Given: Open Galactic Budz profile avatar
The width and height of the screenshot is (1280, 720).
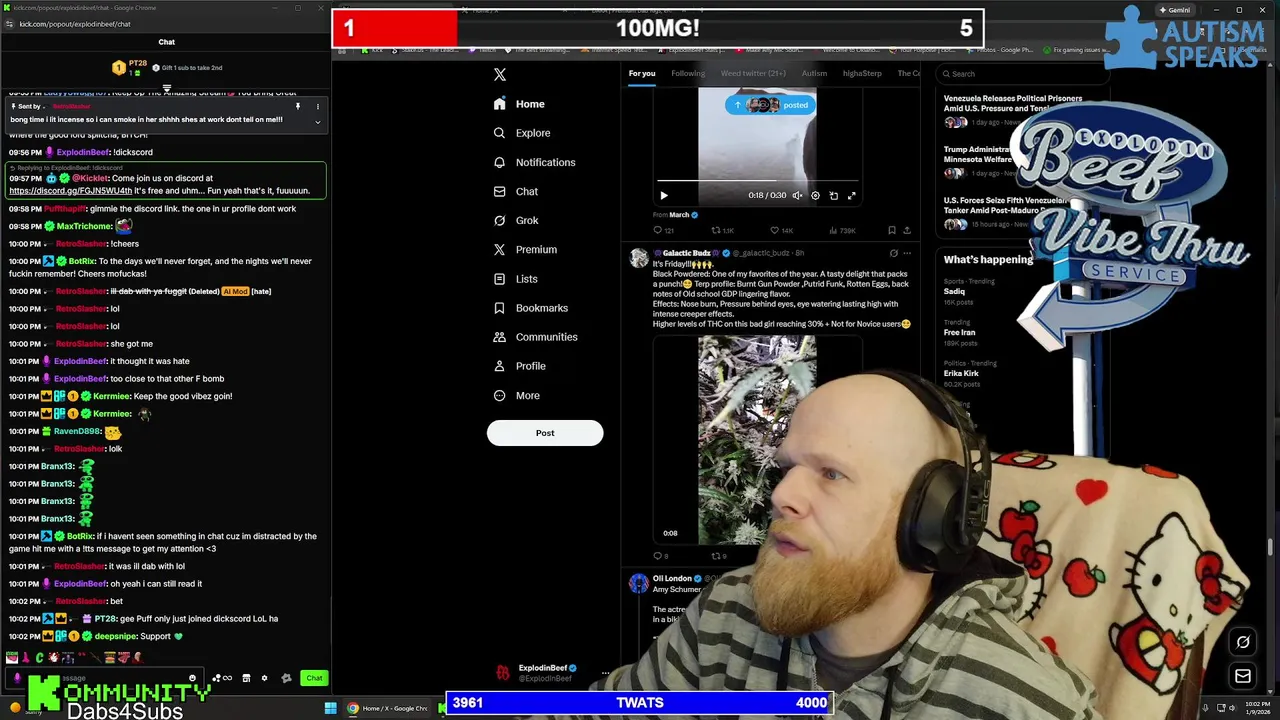Looking at the screenshot, I should [639, 260].
